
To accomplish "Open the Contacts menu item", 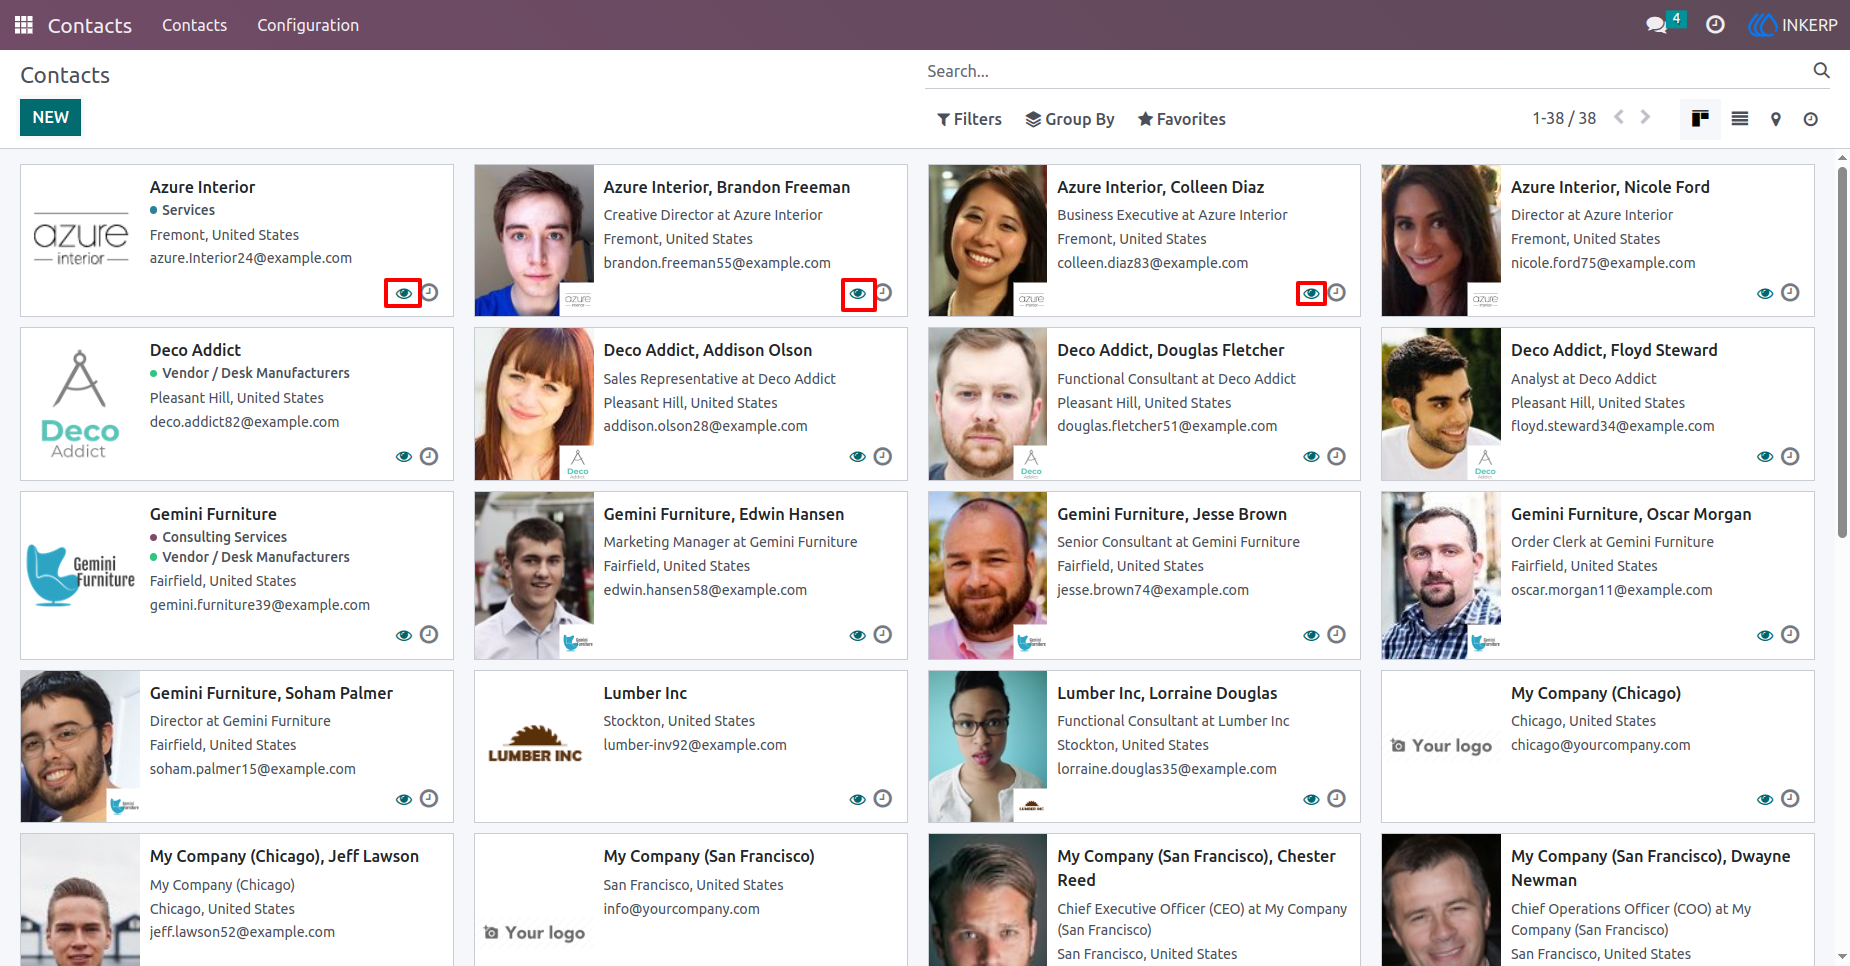I will 195,25.
